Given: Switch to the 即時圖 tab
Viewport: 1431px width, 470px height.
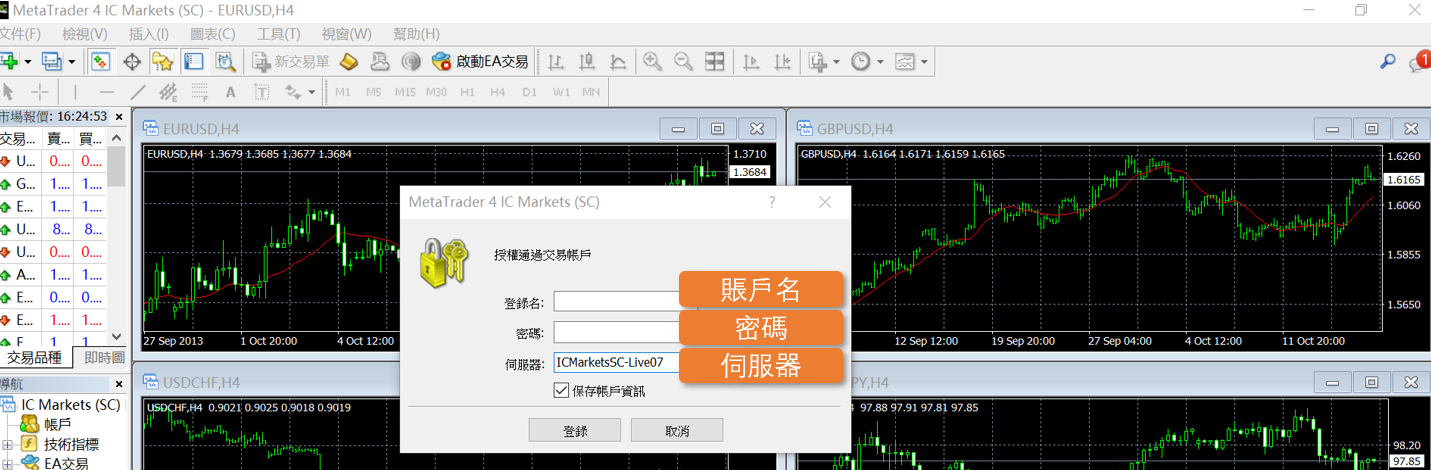Looking at the screenshot, I should click(103, 357).
